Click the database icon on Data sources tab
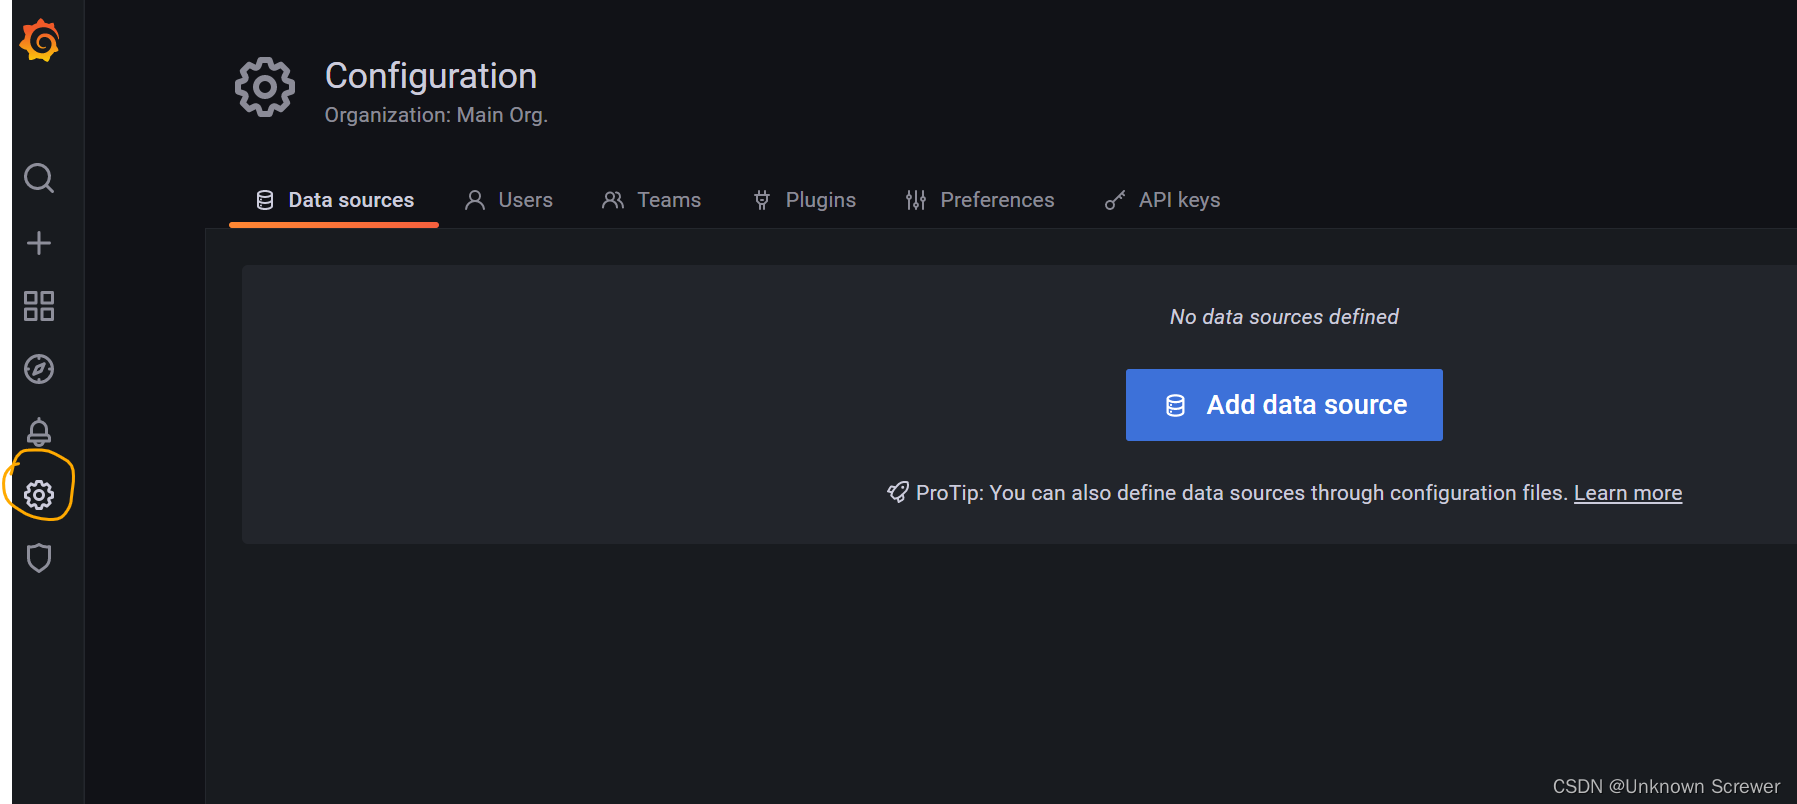 (x=265, y=200)
